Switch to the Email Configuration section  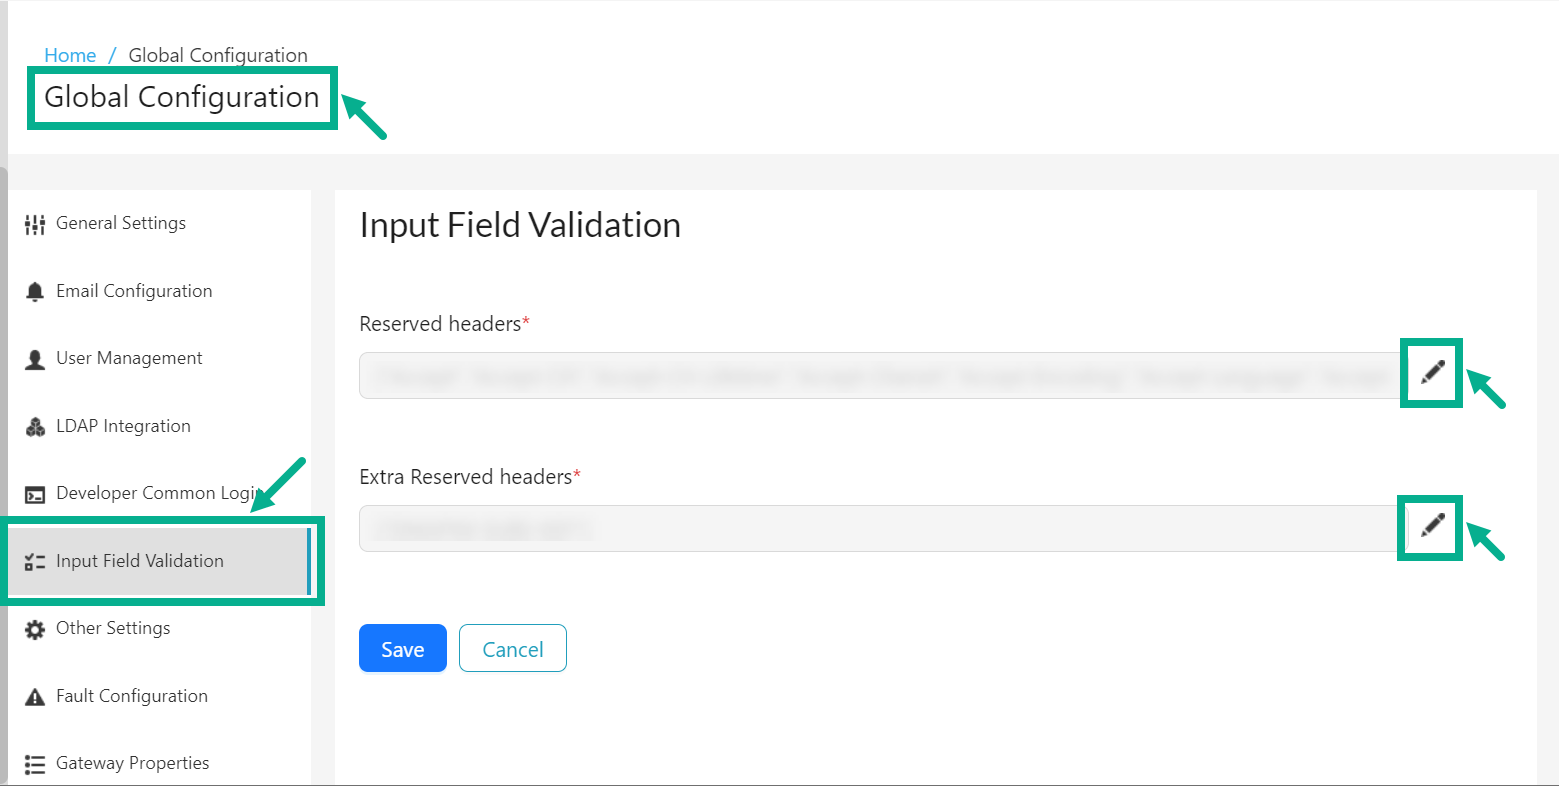tap(135, 290)
